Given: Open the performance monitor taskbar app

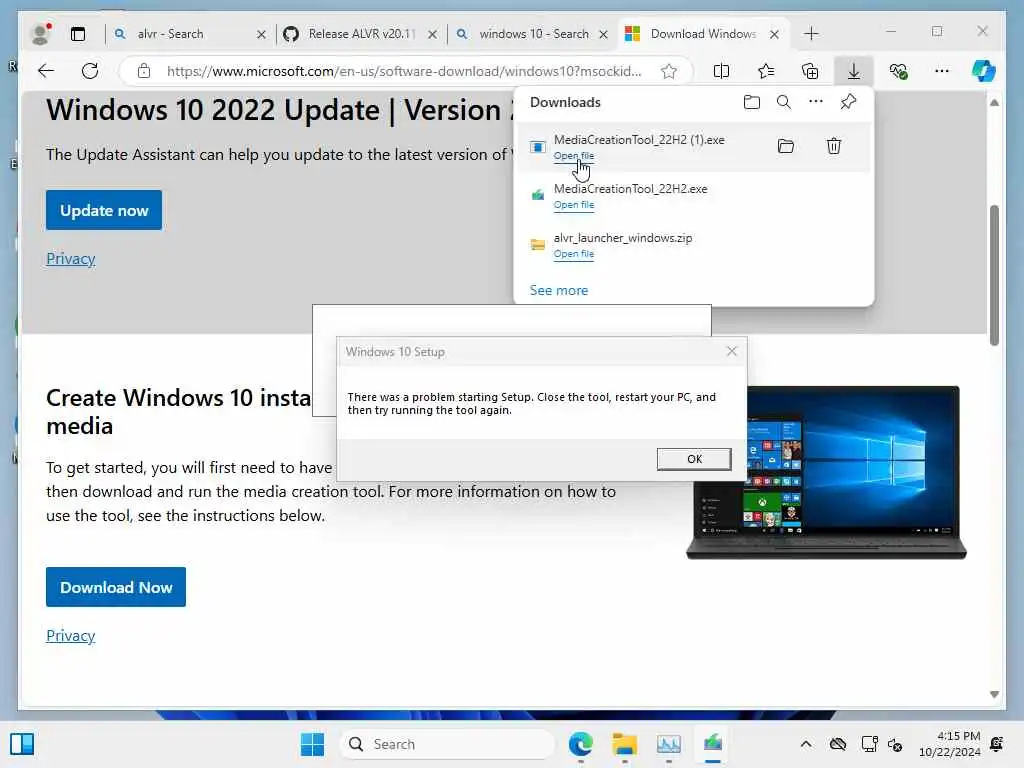Looking at the screenshot, I should pyautogui.click(x=669, y=744).
